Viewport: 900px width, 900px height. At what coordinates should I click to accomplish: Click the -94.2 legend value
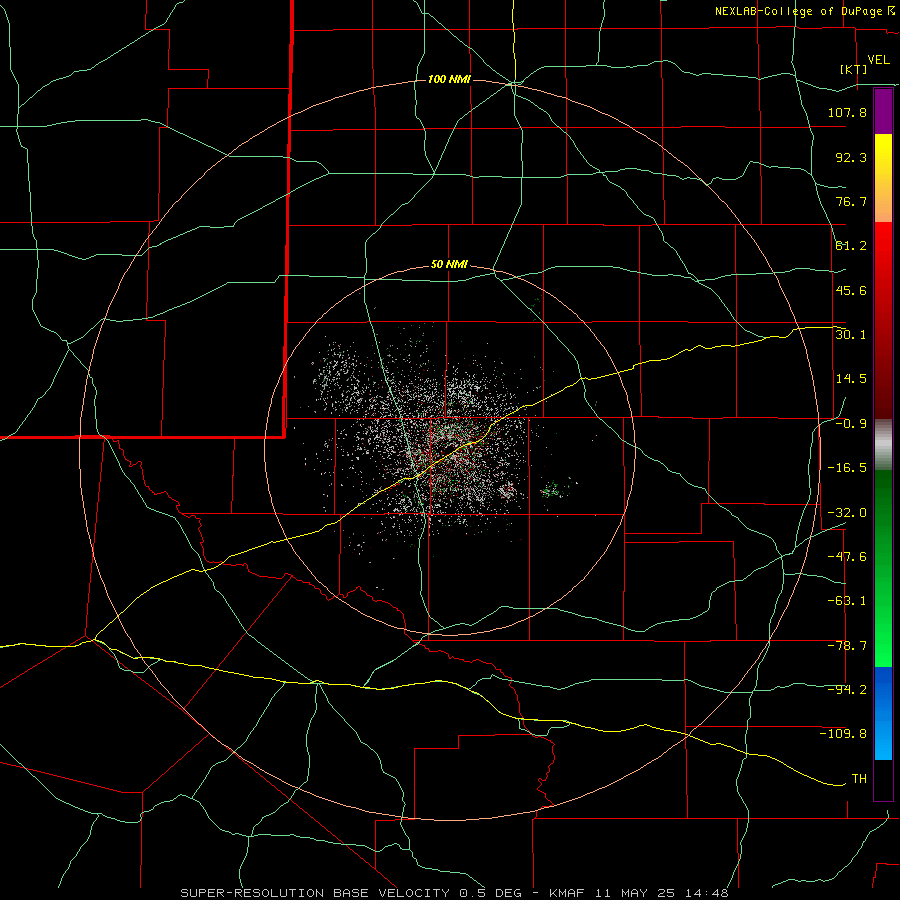tap(847, 690)
